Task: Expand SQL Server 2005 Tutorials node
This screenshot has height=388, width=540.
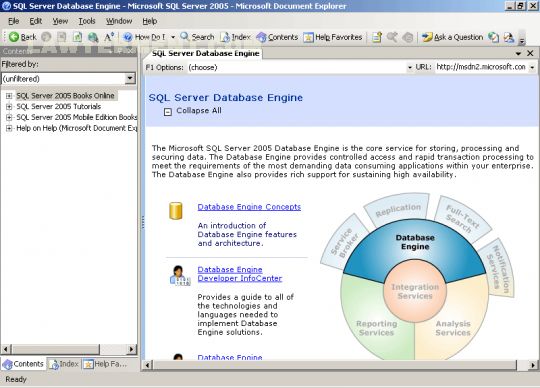Action: tap(9, 106)
